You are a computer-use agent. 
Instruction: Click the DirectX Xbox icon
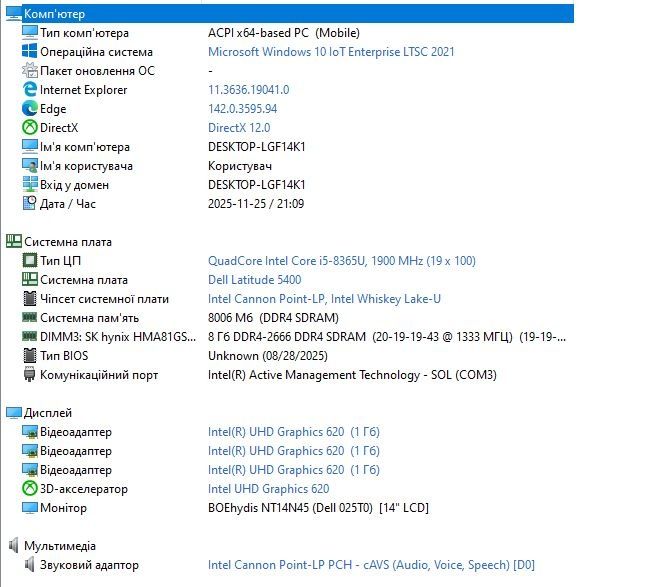point(29,127)
